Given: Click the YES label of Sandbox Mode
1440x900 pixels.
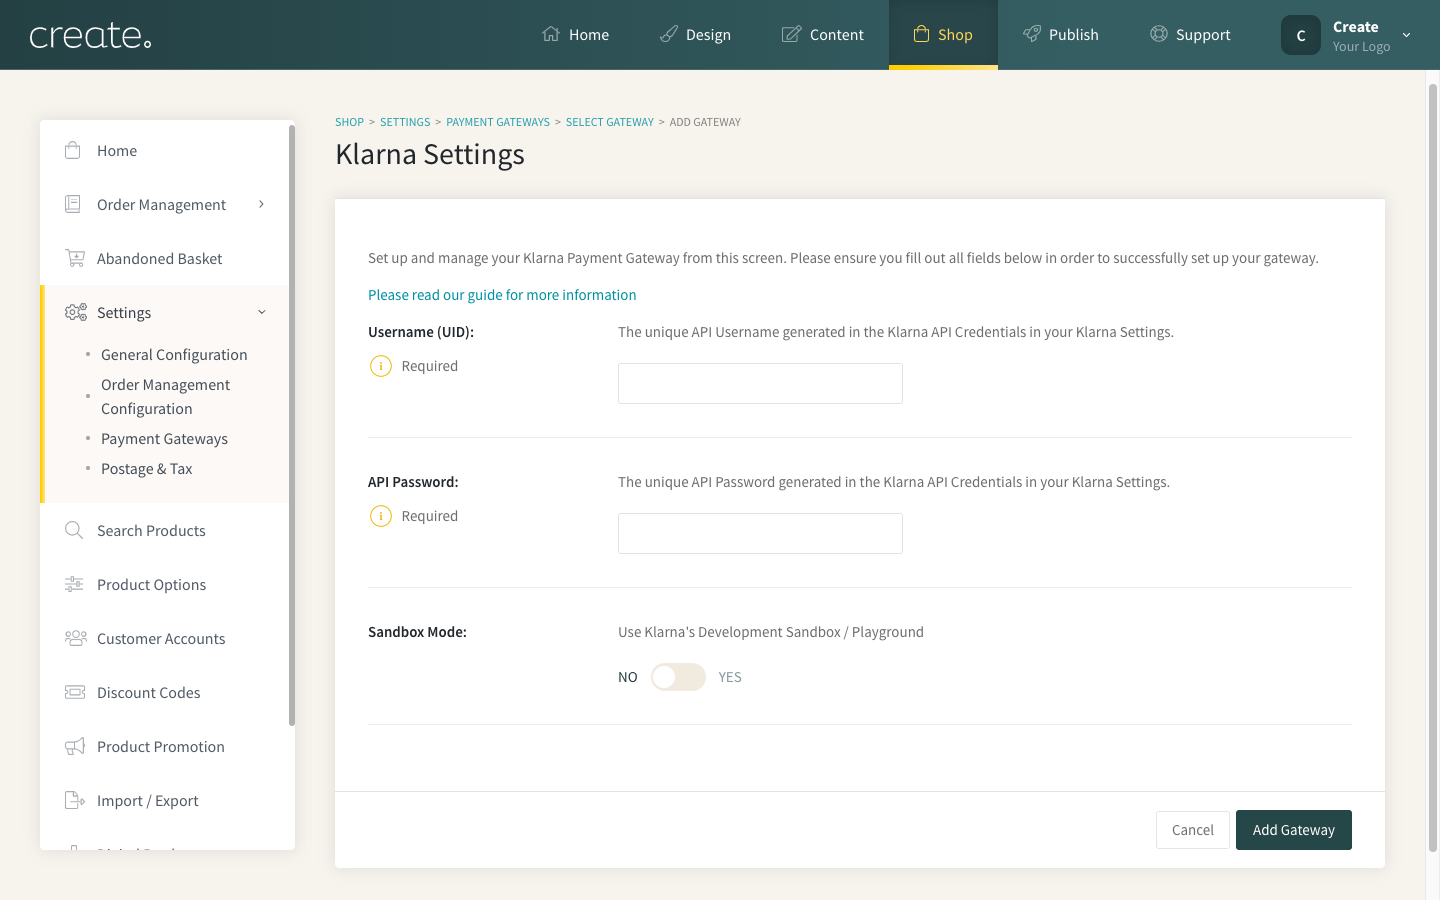Looking at the screenshot, I should coord(730,677).
